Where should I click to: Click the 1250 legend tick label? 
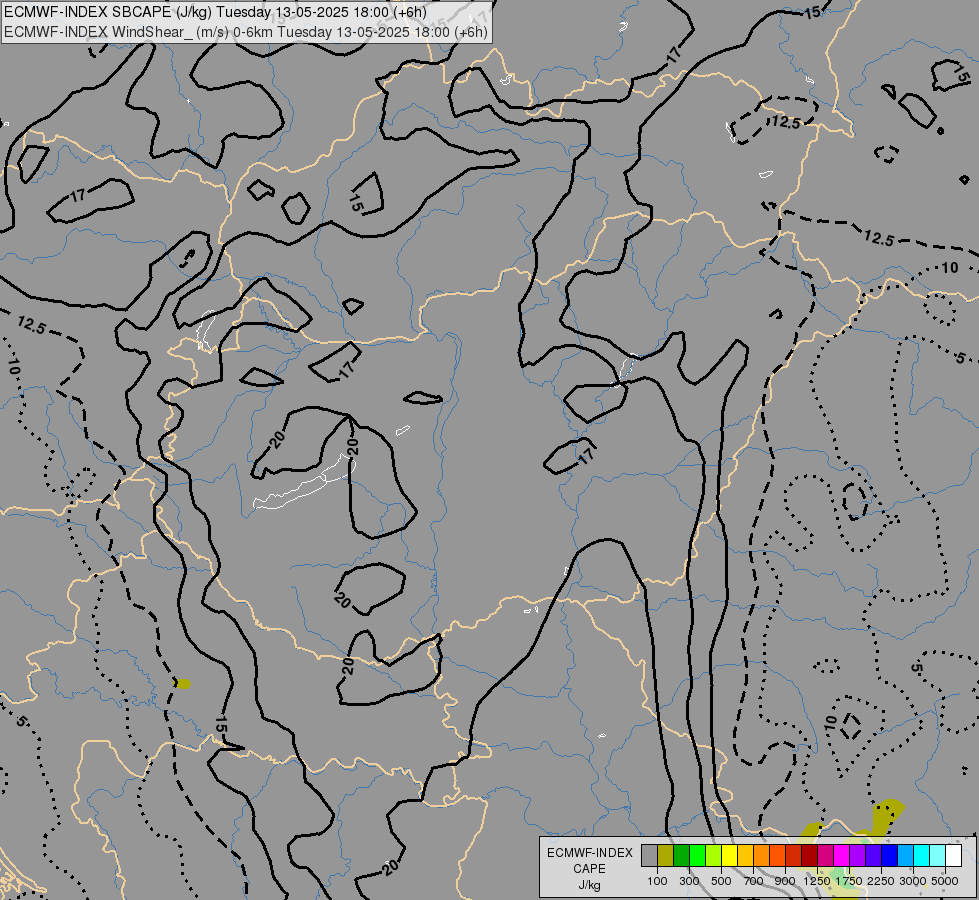point(817,881)
